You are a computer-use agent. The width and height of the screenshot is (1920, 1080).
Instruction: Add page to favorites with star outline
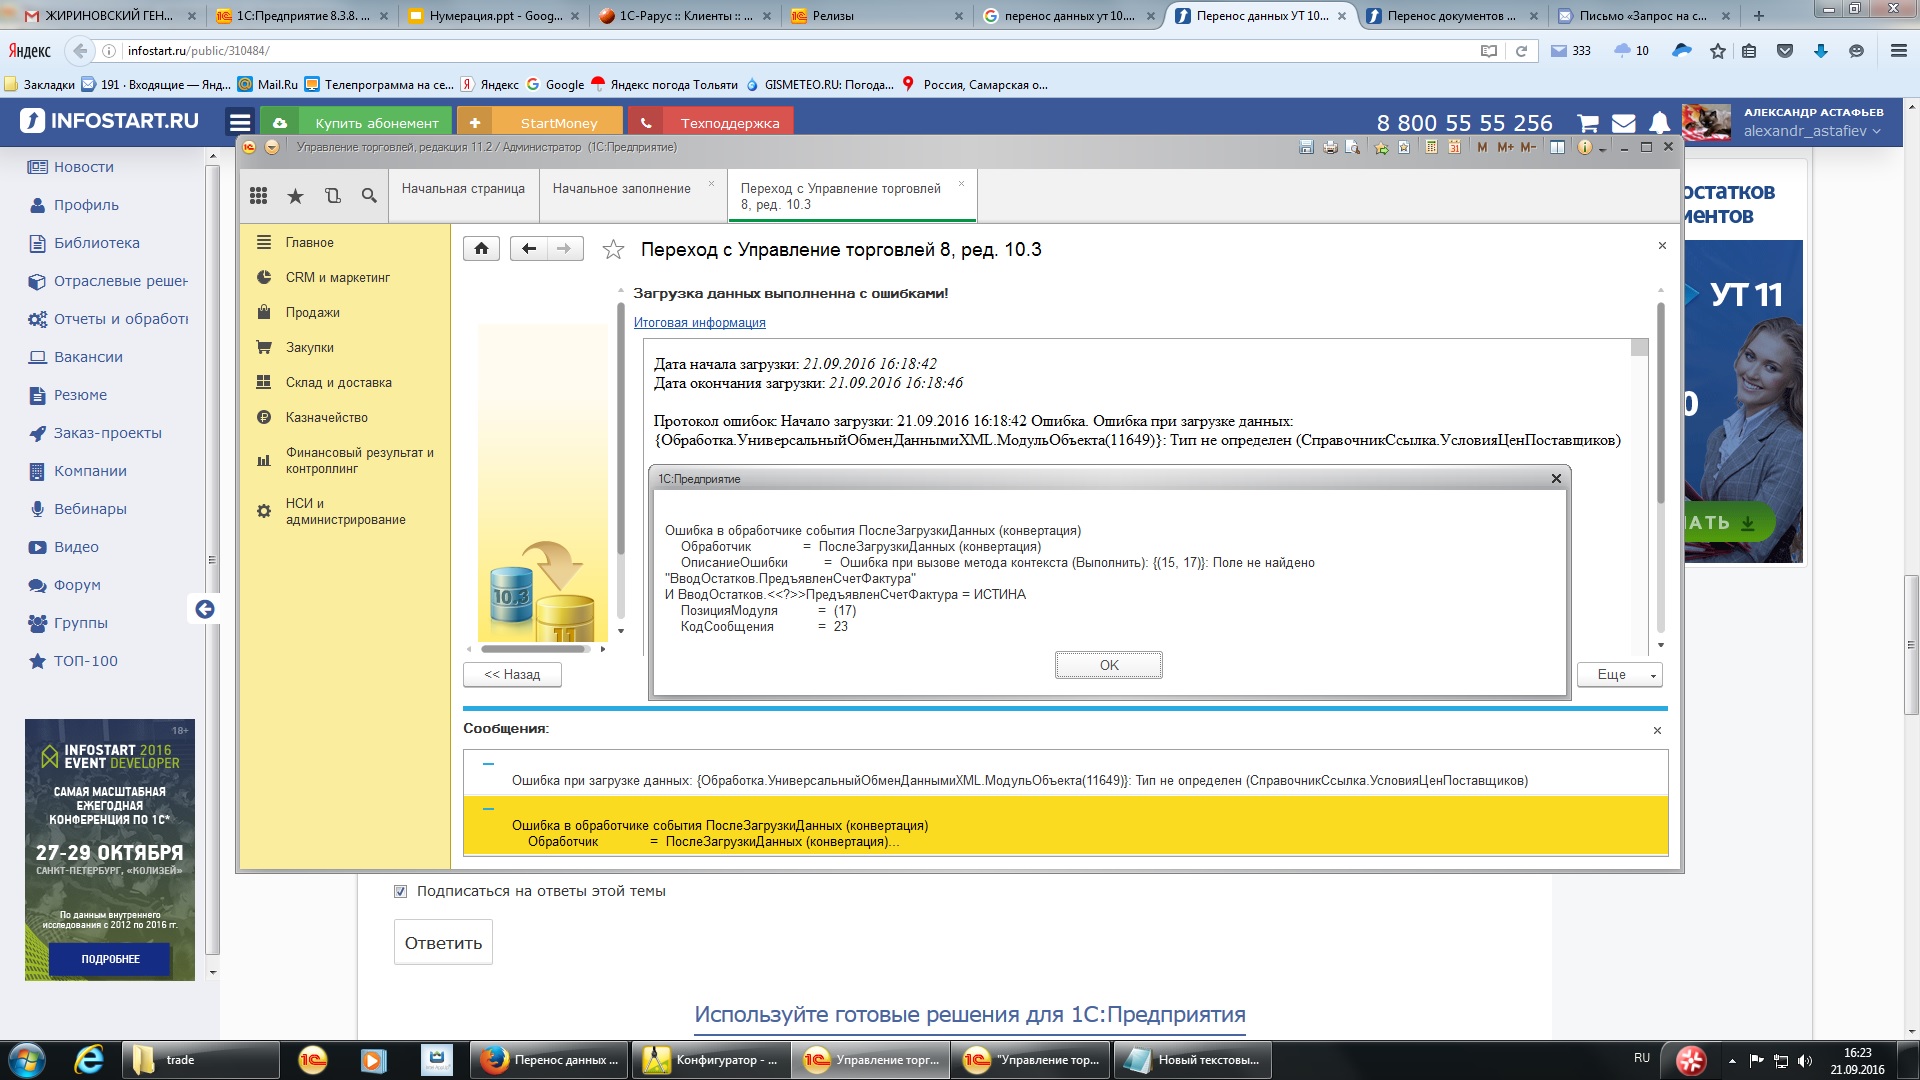pyautogui.click(x=613, y=249)
